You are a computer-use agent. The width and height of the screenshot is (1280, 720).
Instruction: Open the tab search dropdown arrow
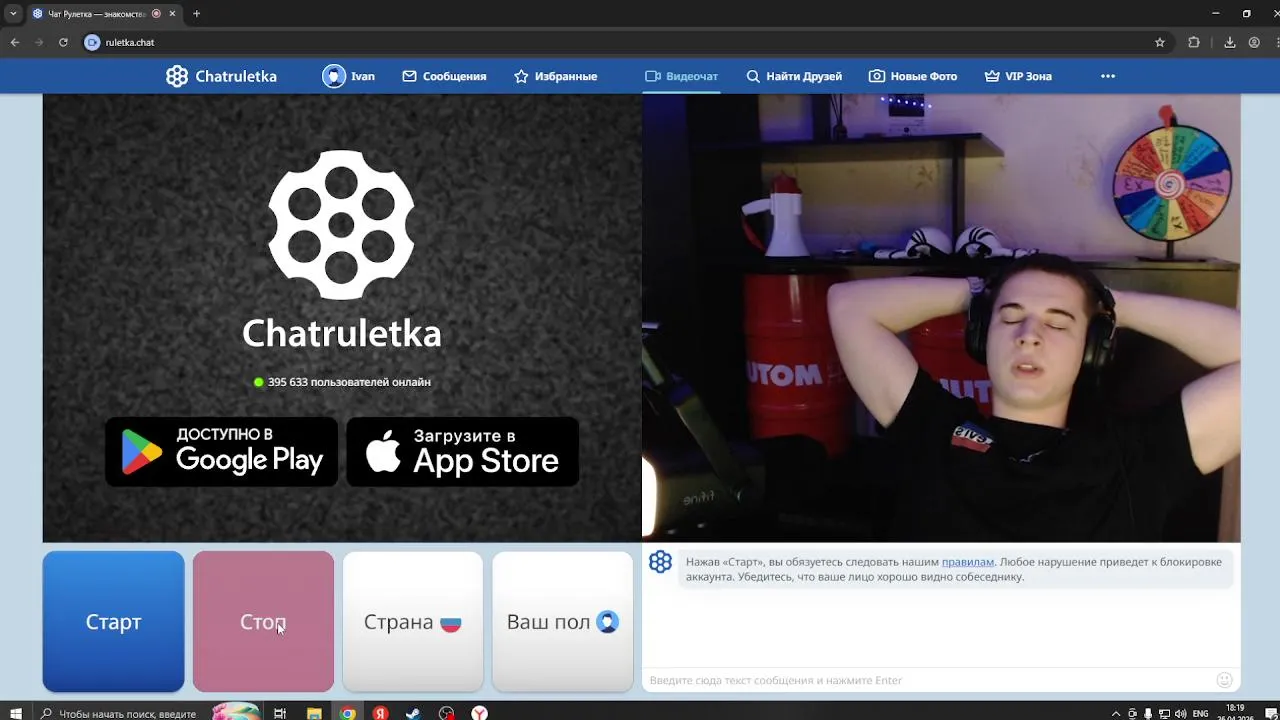[13, 14]
